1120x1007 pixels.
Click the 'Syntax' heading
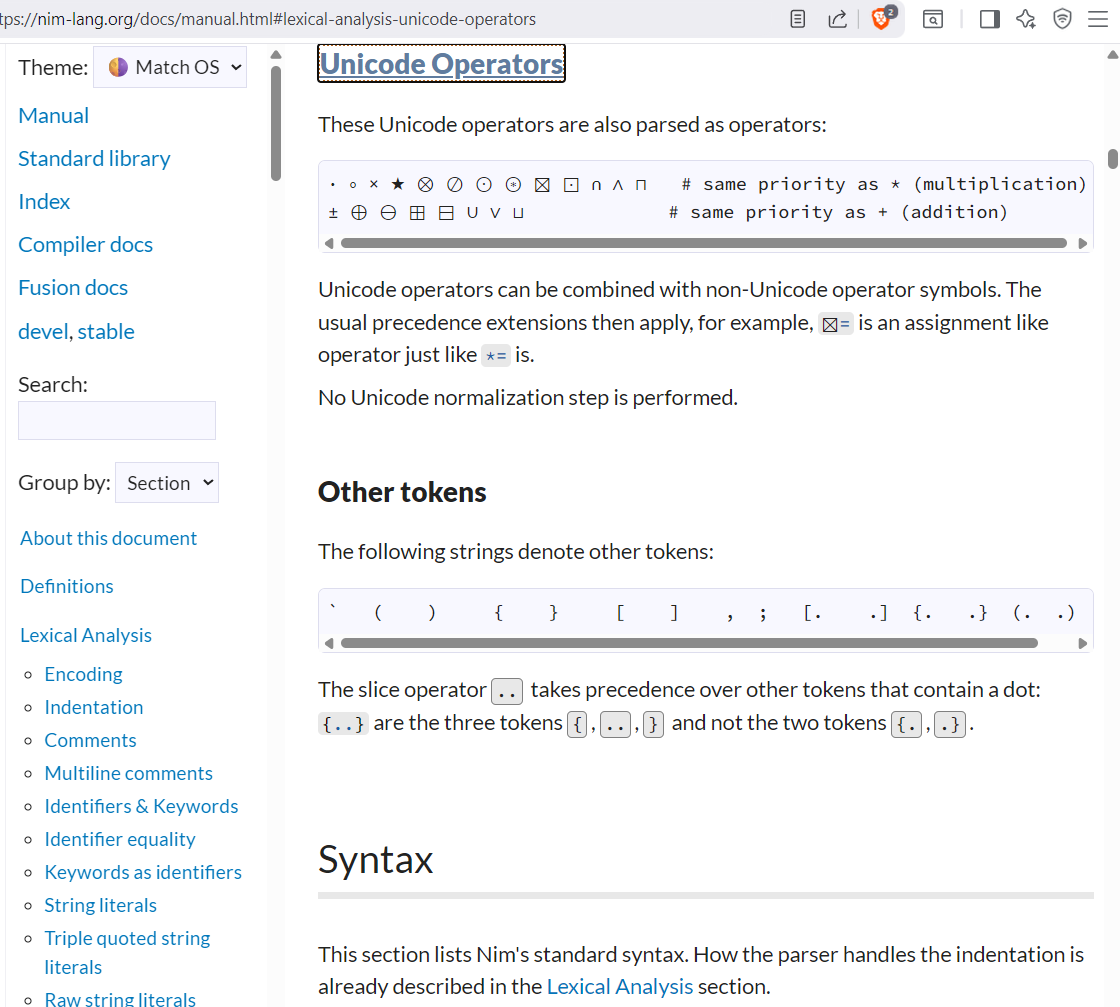[x=376, y=859]
